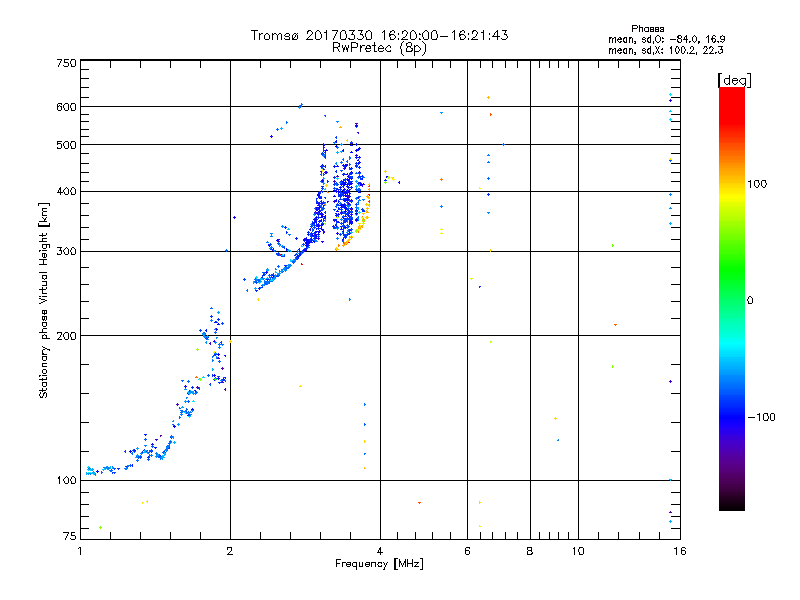Viewport: 800px width, 600px height.
Task: Click the '600' y-axis tick label
Action: pyautogui.click(x=66, y=107)
